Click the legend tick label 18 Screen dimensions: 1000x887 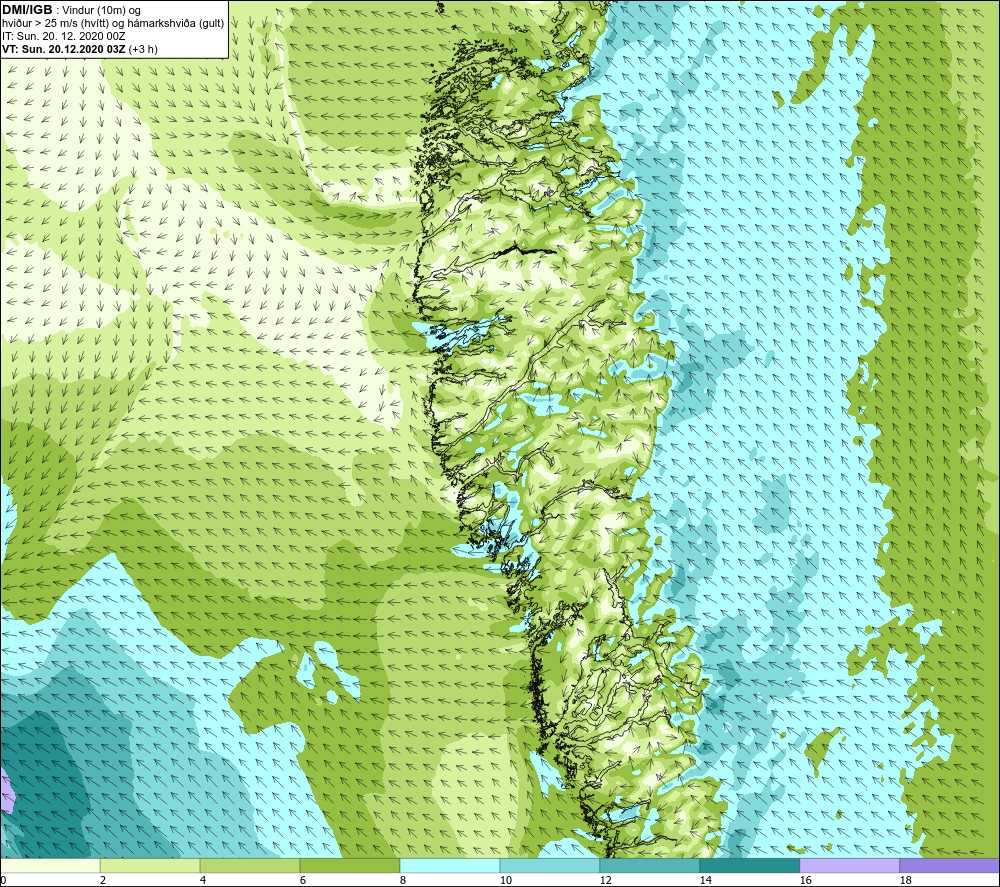coord(905,880)
